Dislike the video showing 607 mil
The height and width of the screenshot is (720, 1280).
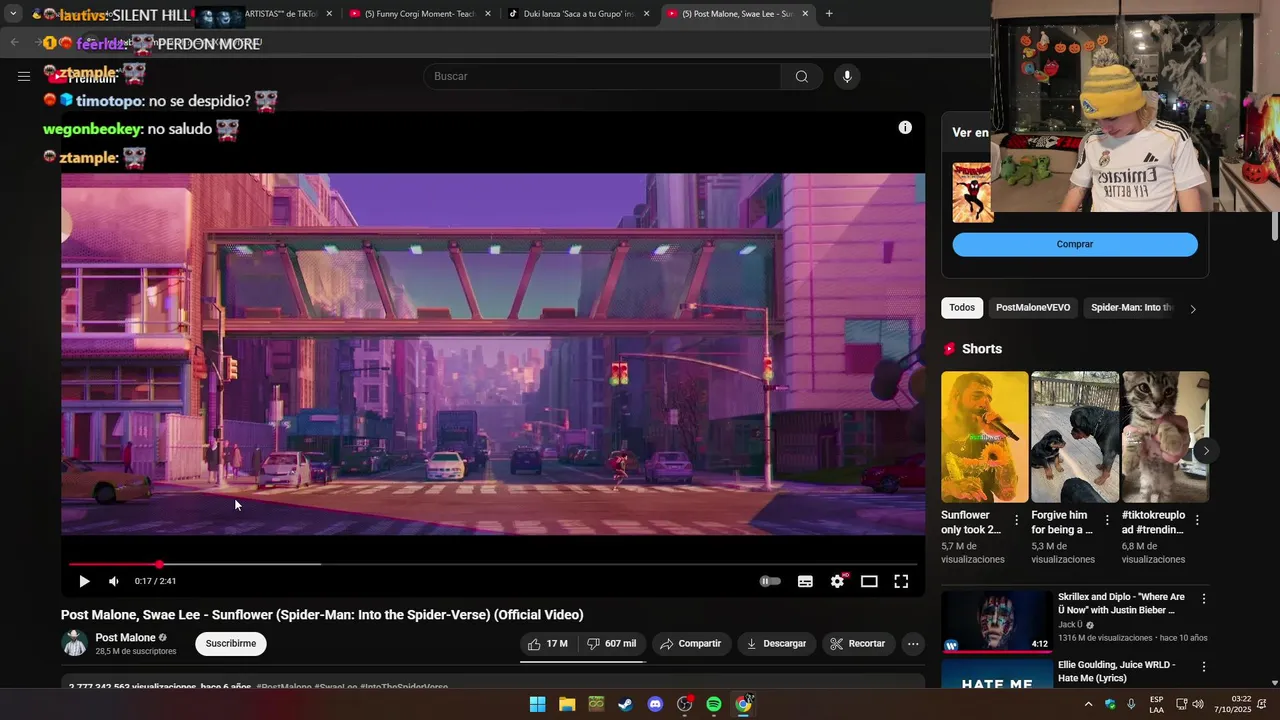(612, 644)
